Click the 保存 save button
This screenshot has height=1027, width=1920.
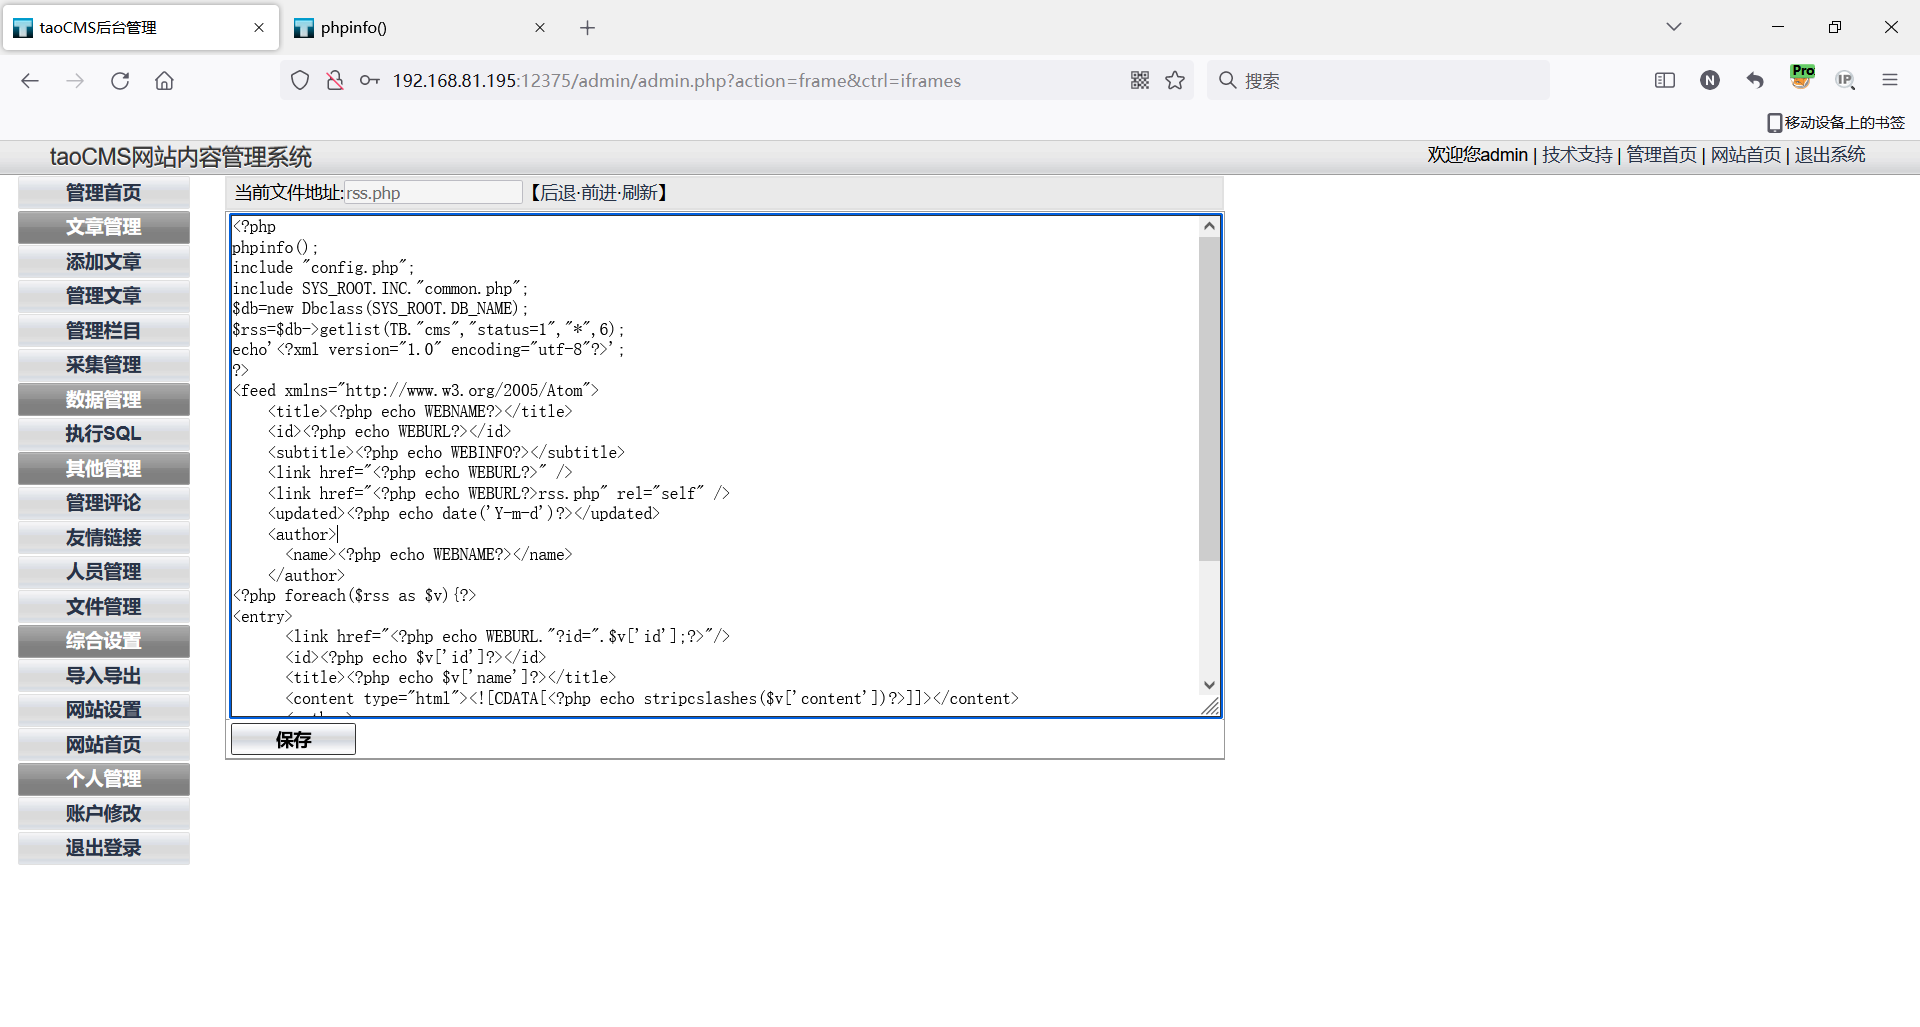293,739
